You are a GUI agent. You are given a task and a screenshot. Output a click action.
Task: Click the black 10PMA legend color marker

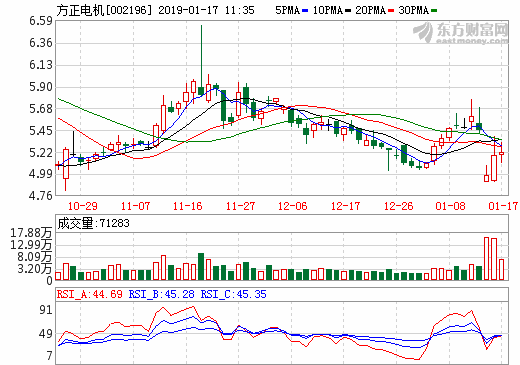pyautogui.click(x=348, y=11)
